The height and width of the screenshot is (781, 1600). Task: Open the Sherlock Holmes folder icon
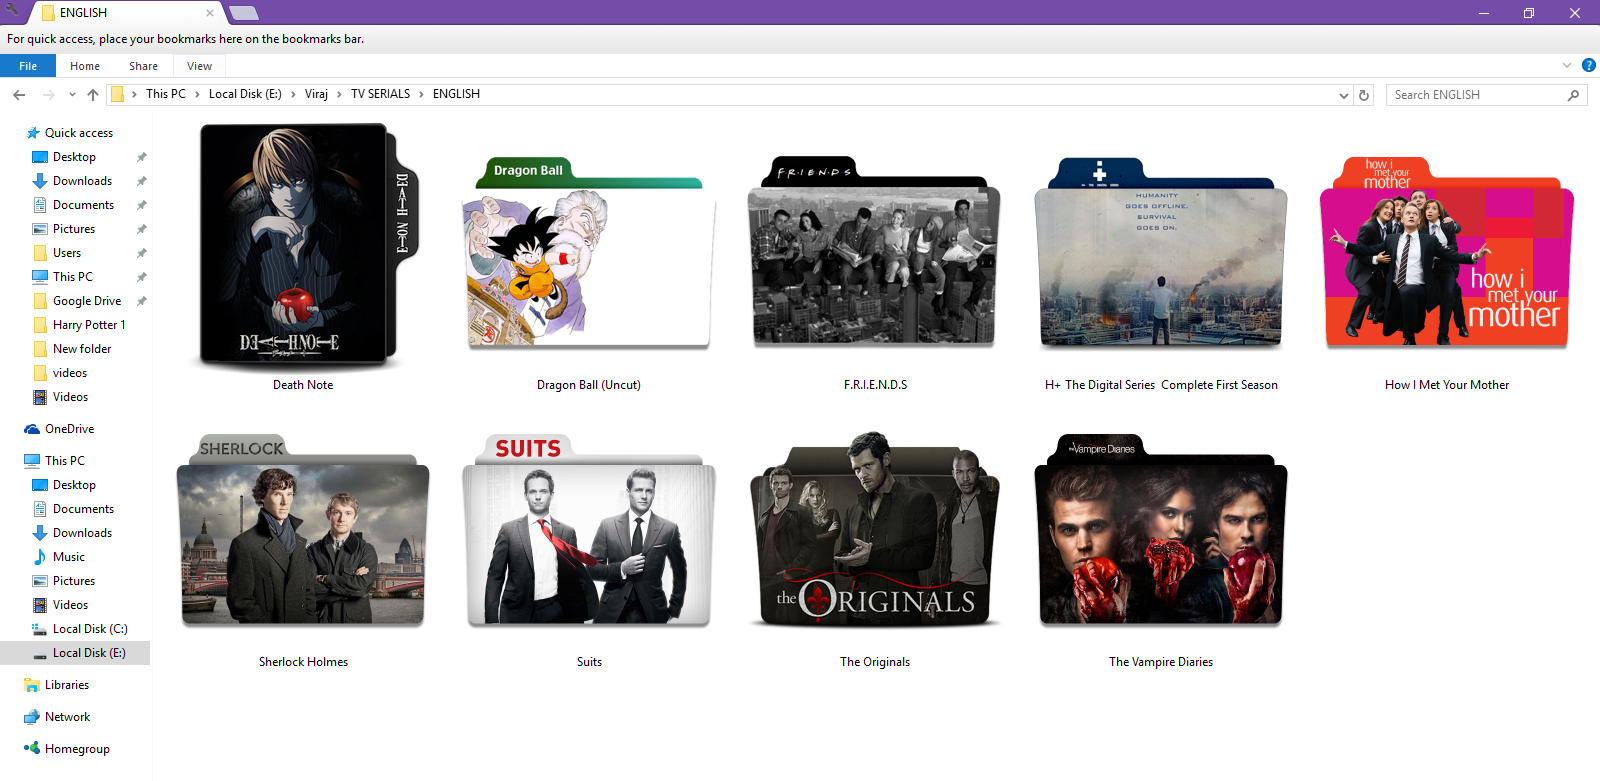pos(303,531)
